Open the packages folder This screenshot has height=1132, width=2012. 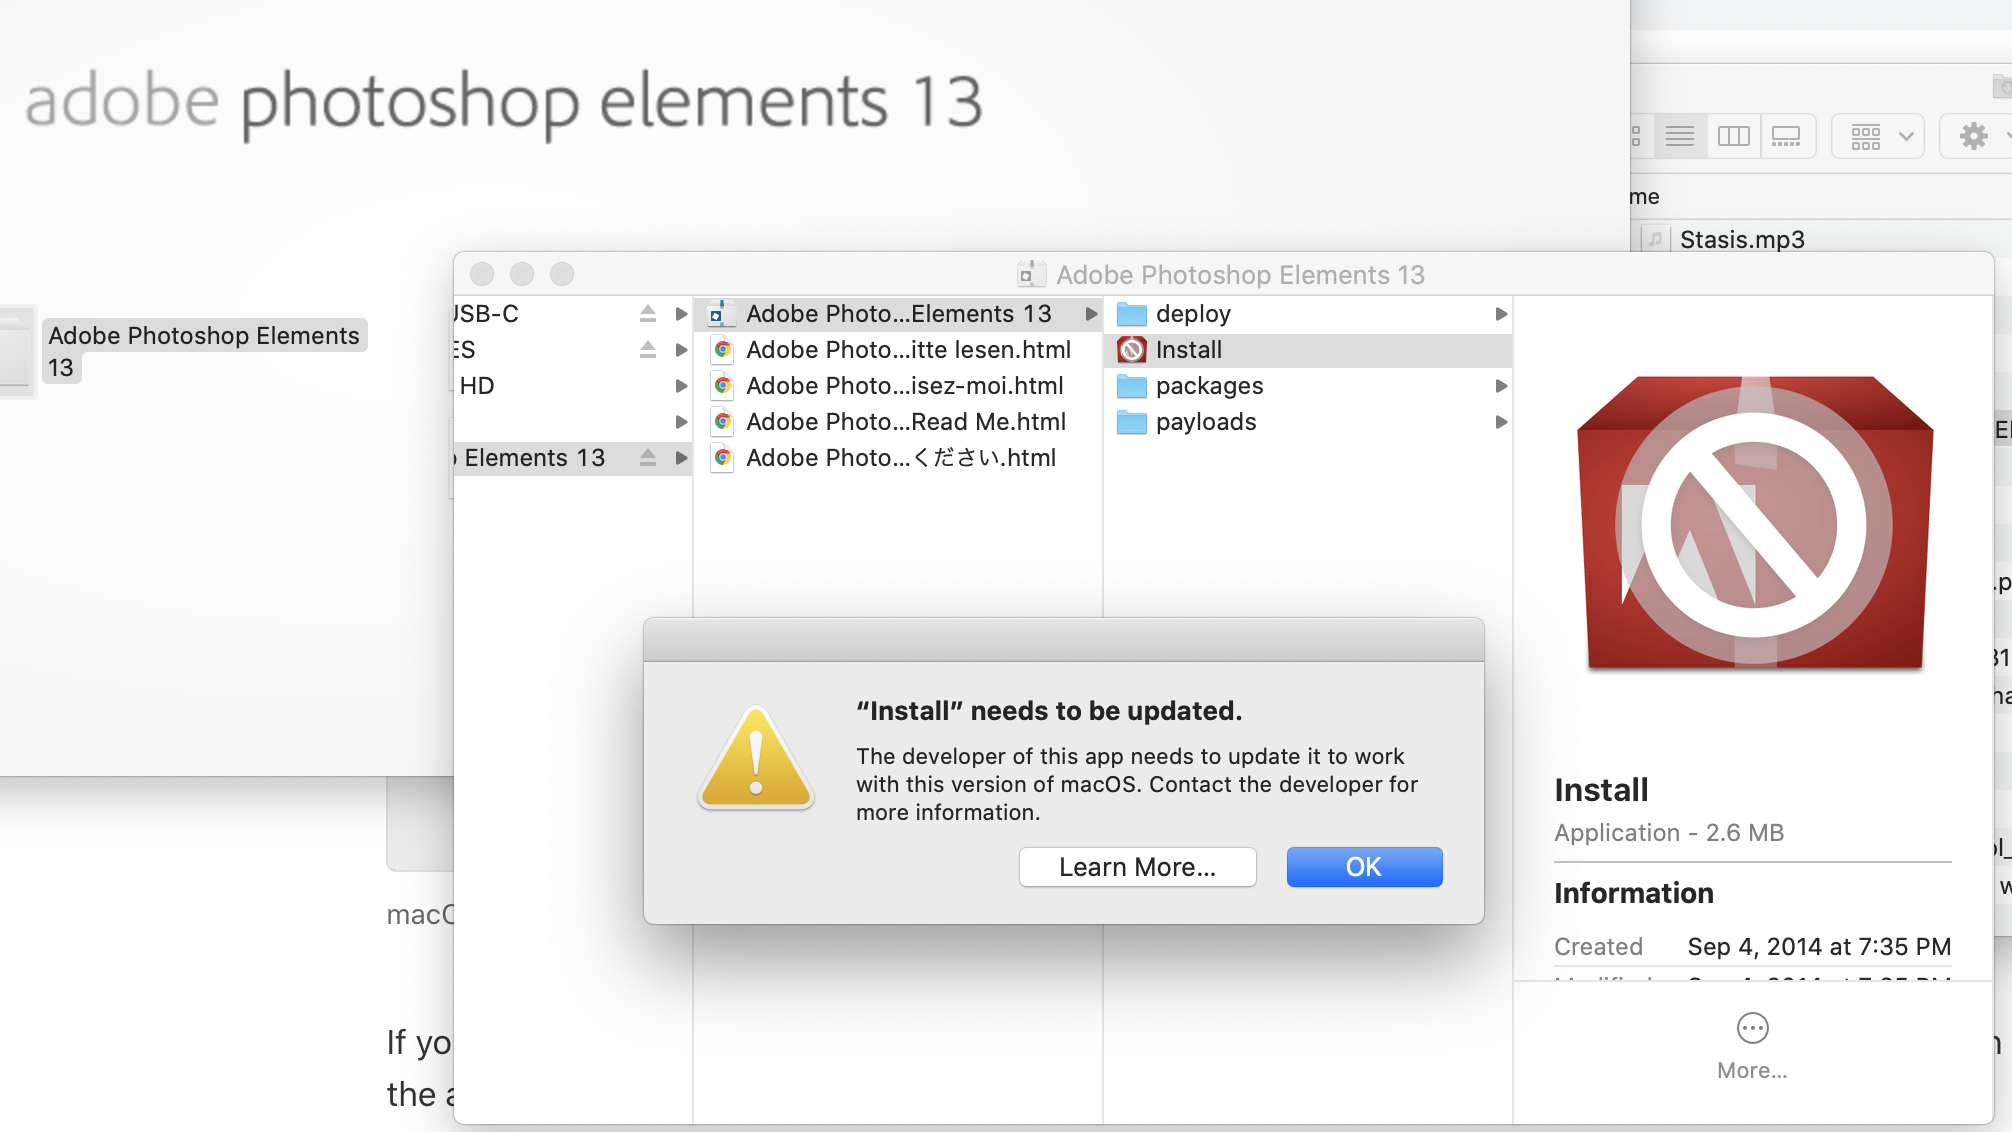[x=1209, y=386]
